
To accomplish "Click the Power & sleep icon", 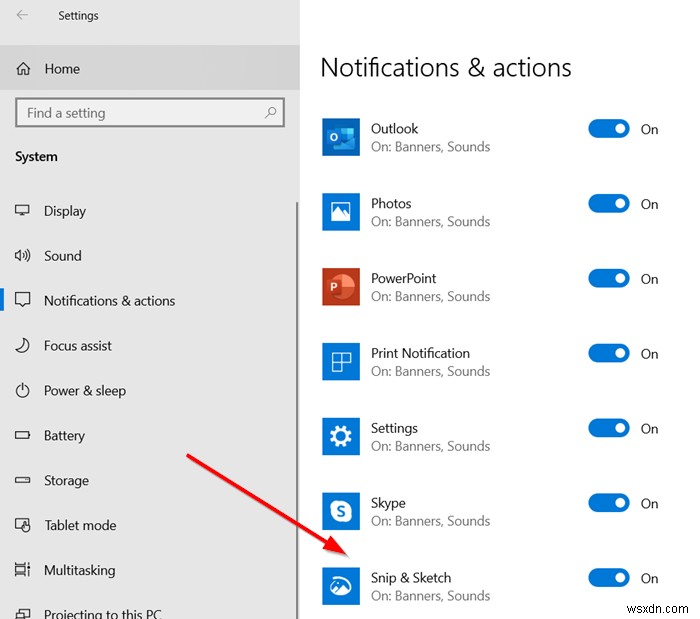I will 22,390.
